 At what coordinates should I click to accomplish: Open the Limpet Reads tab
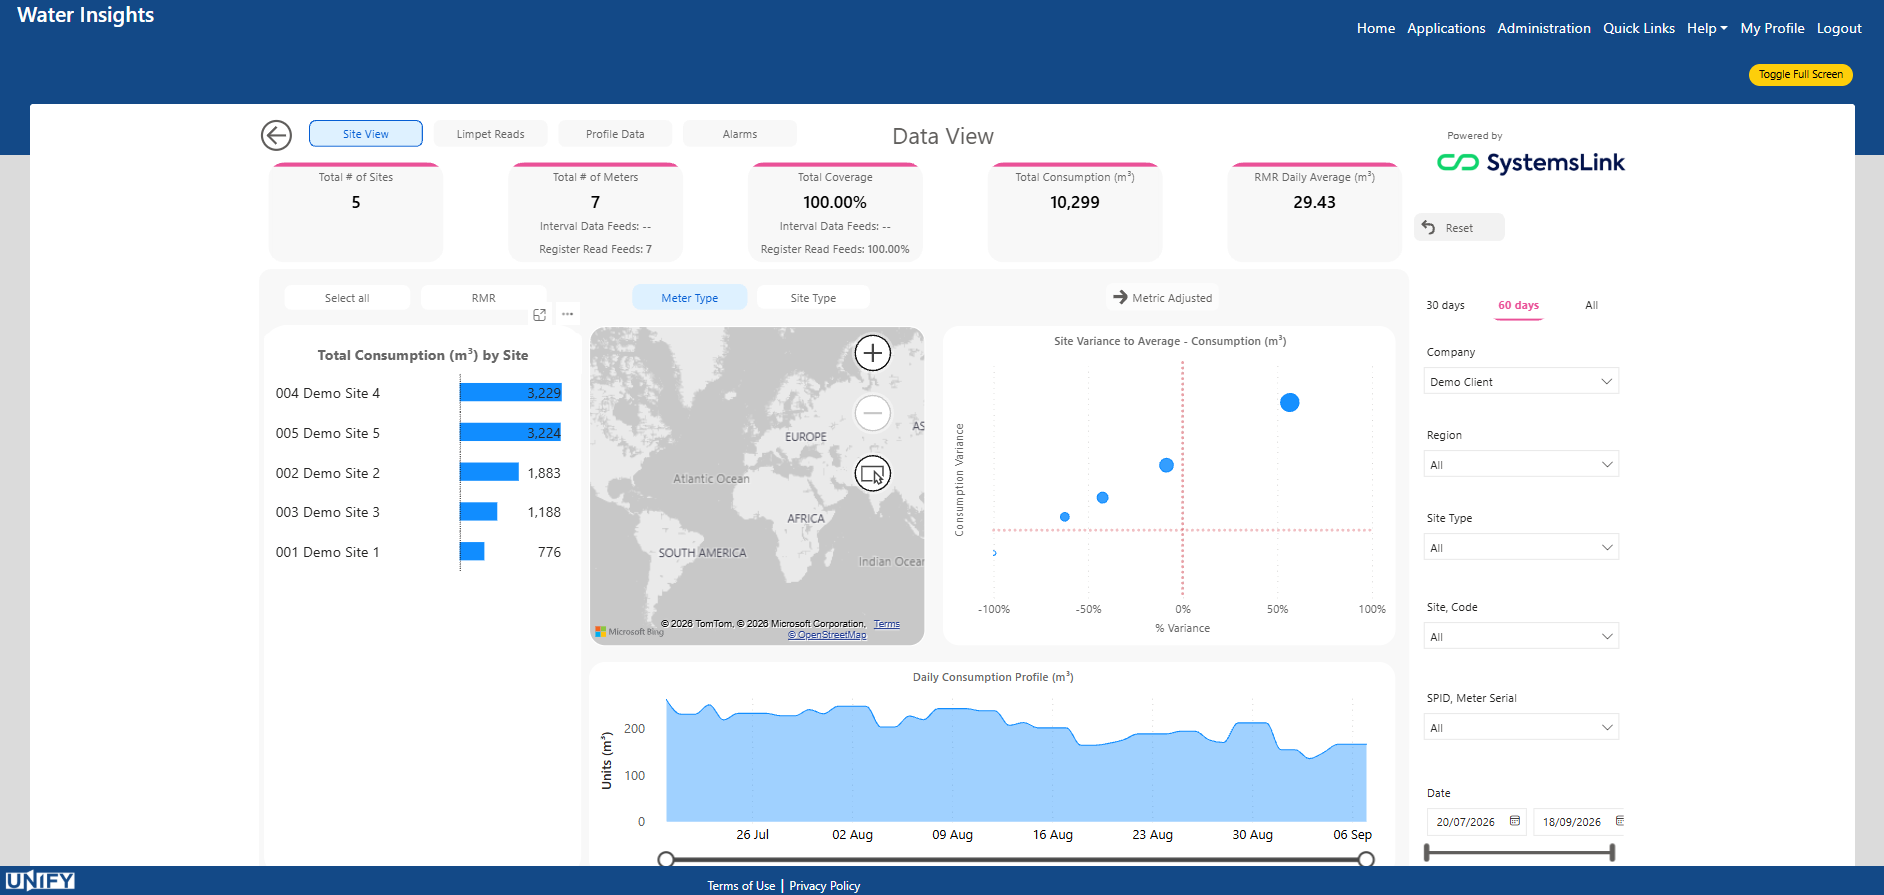490,134
